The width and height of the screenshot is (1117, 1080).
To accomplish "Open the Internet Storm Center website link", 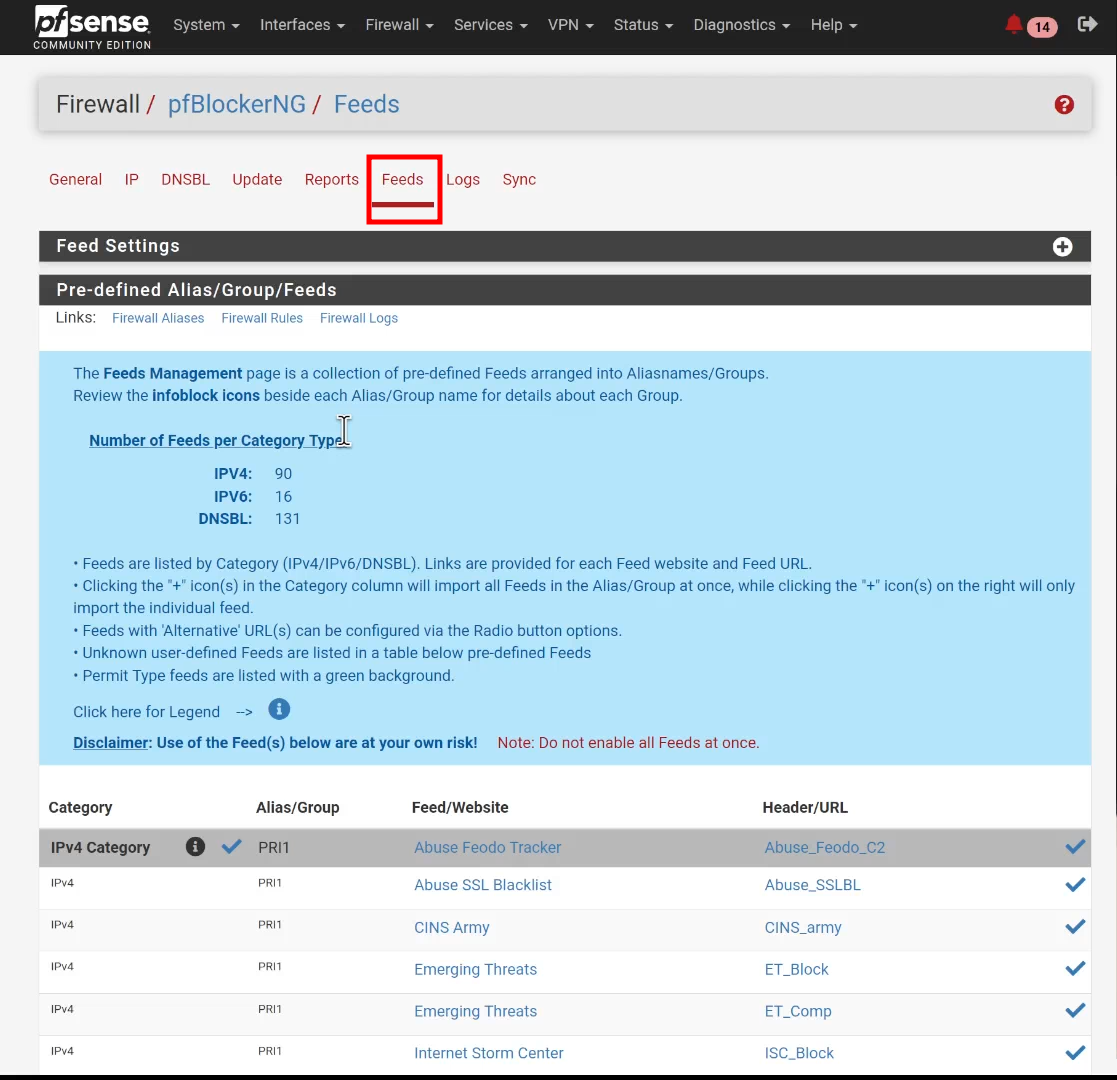I will point(489,1053).
